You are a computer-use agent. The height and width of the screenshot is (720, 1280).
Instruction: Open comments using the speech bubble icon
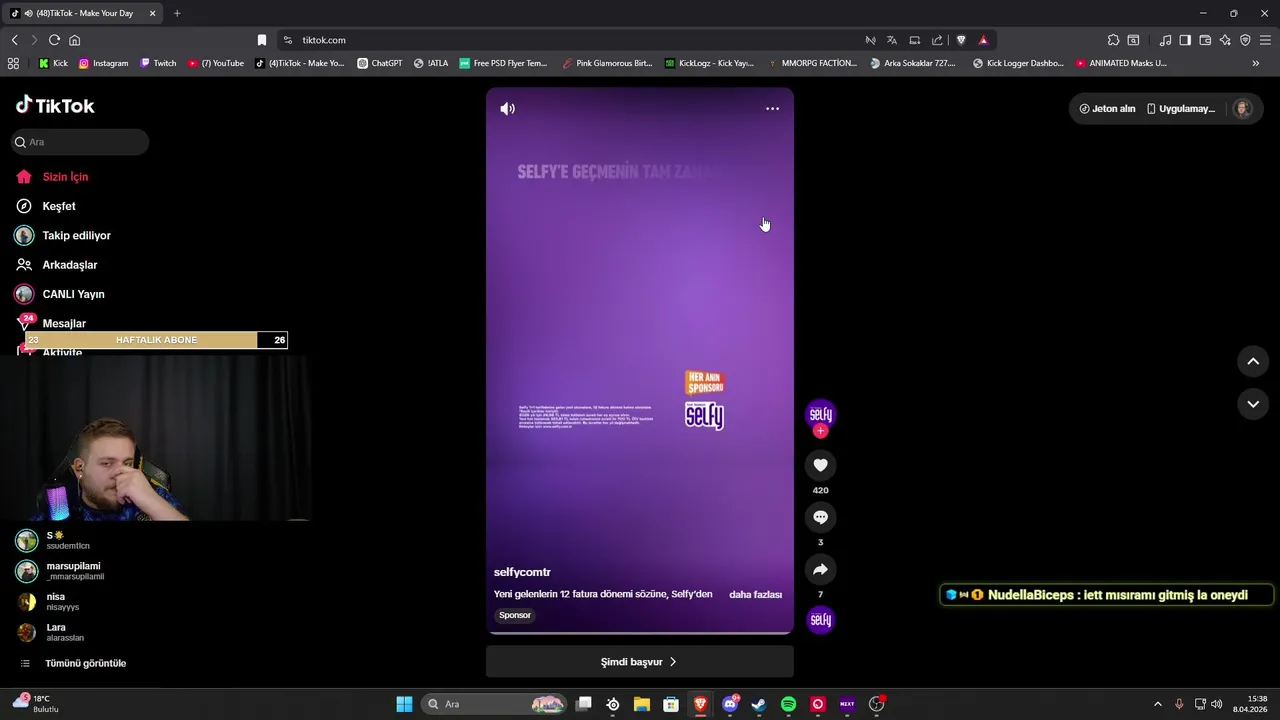coord(820,517)
